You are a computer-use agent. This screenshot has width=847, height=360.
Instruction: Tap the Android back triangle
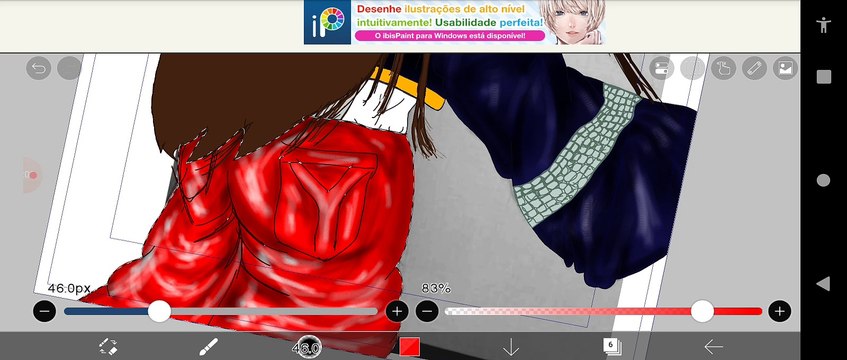[x=823, y=284]
